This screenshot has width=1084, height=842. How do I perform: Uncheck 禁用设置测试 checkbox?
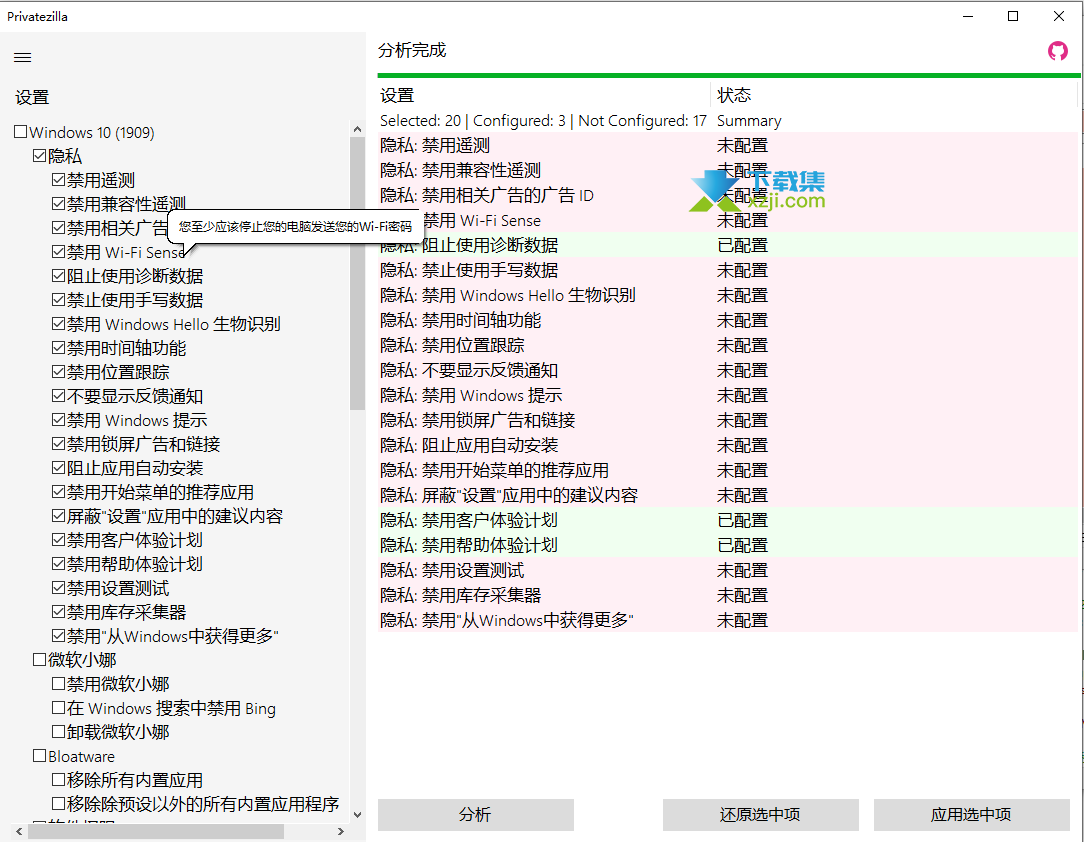coord(59,588)
